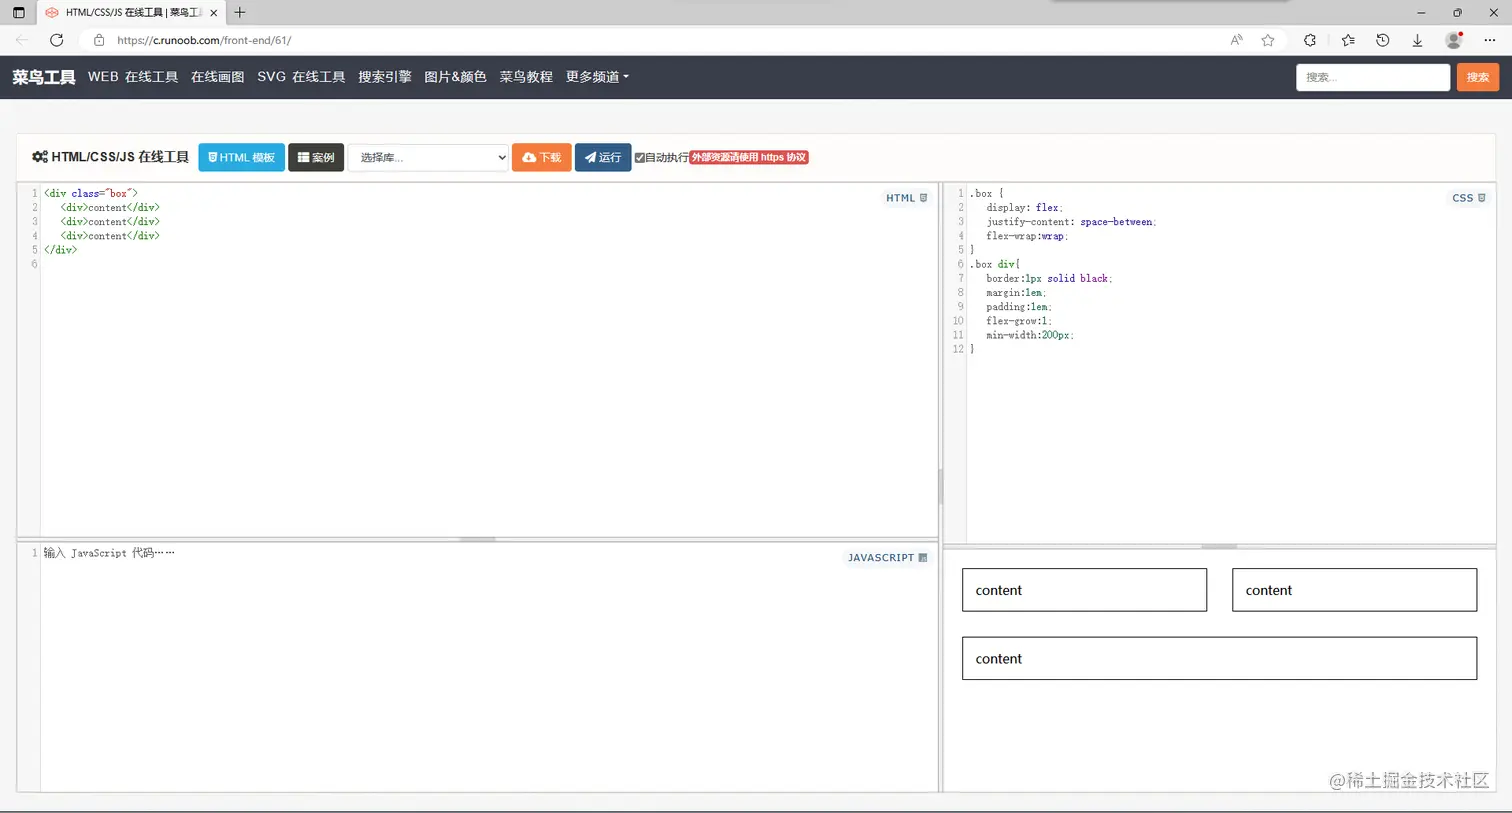Click the orange 下载 download button
1512x813 pixels.
click(x=541, y=157)
